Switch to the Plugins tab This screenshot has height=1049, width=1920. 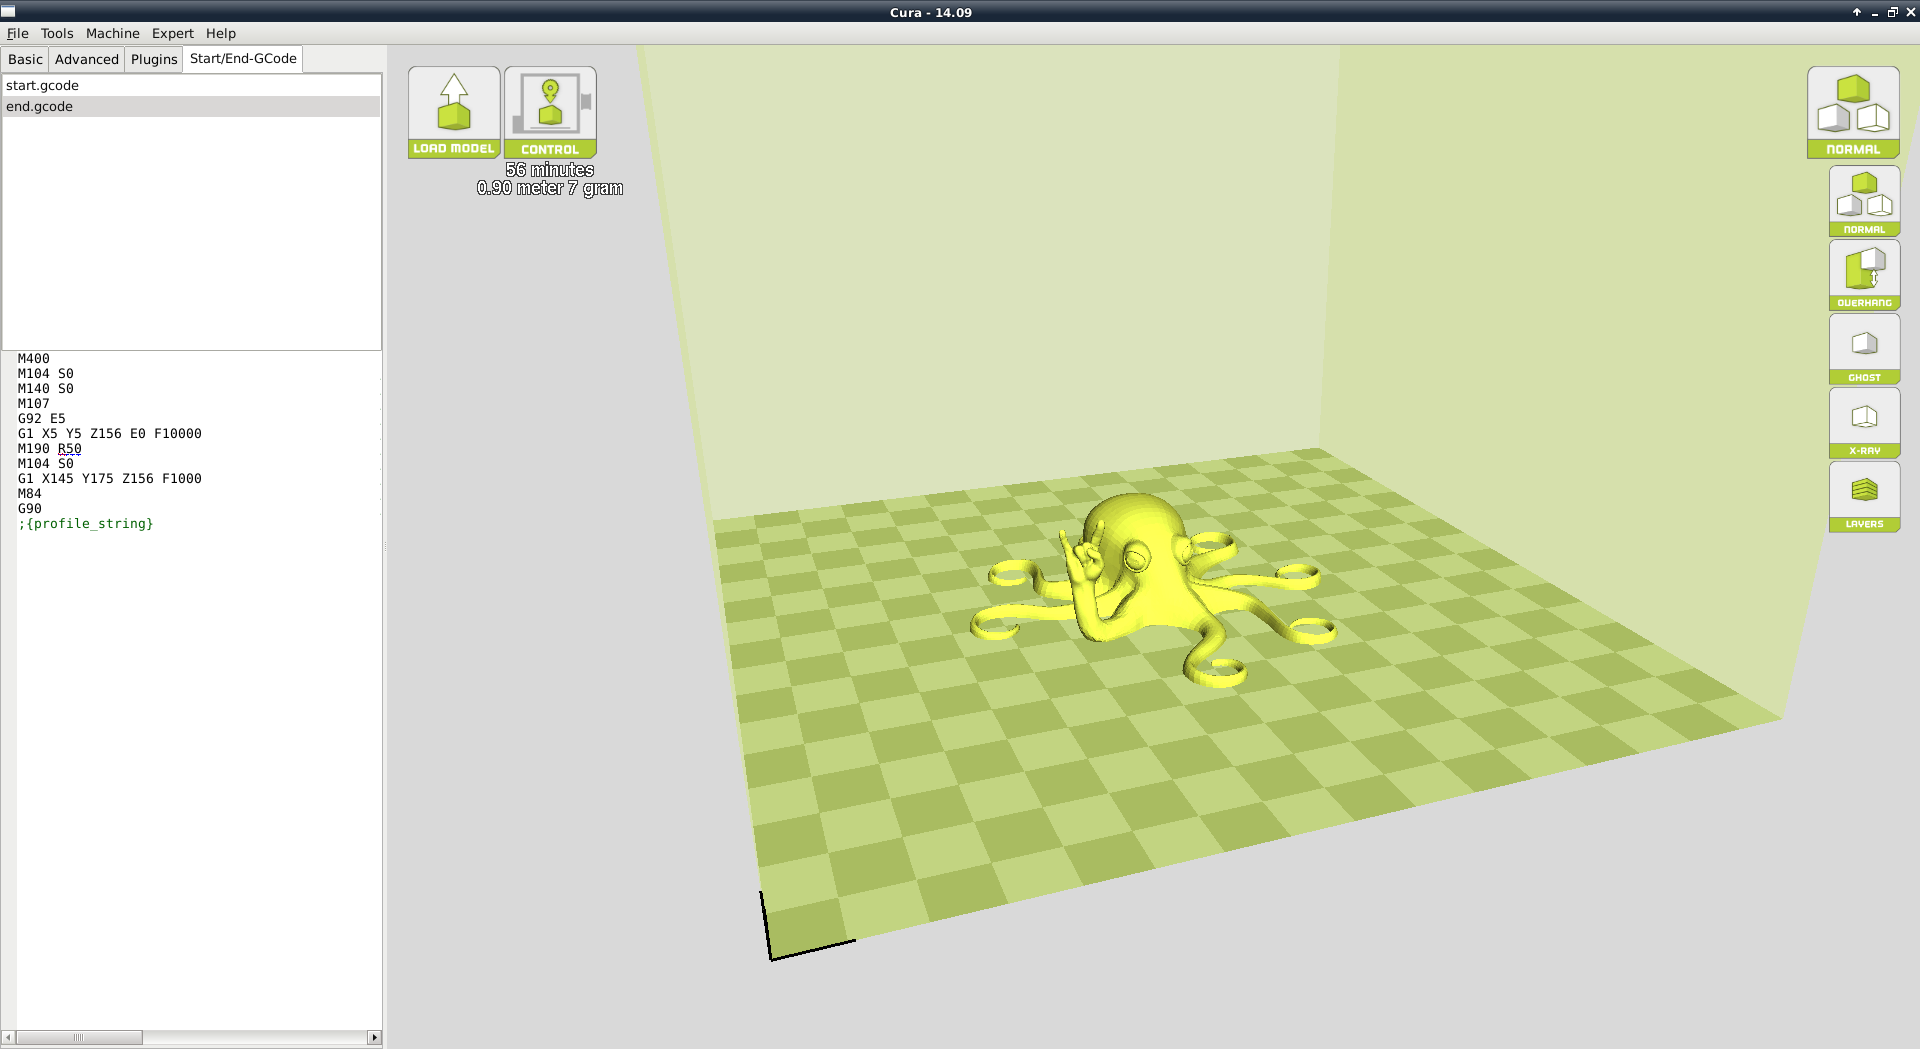(154, 59)
